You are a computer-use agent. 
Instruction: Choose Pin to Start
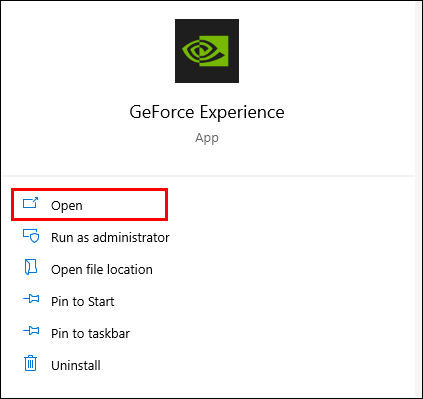tap(83, 302)
